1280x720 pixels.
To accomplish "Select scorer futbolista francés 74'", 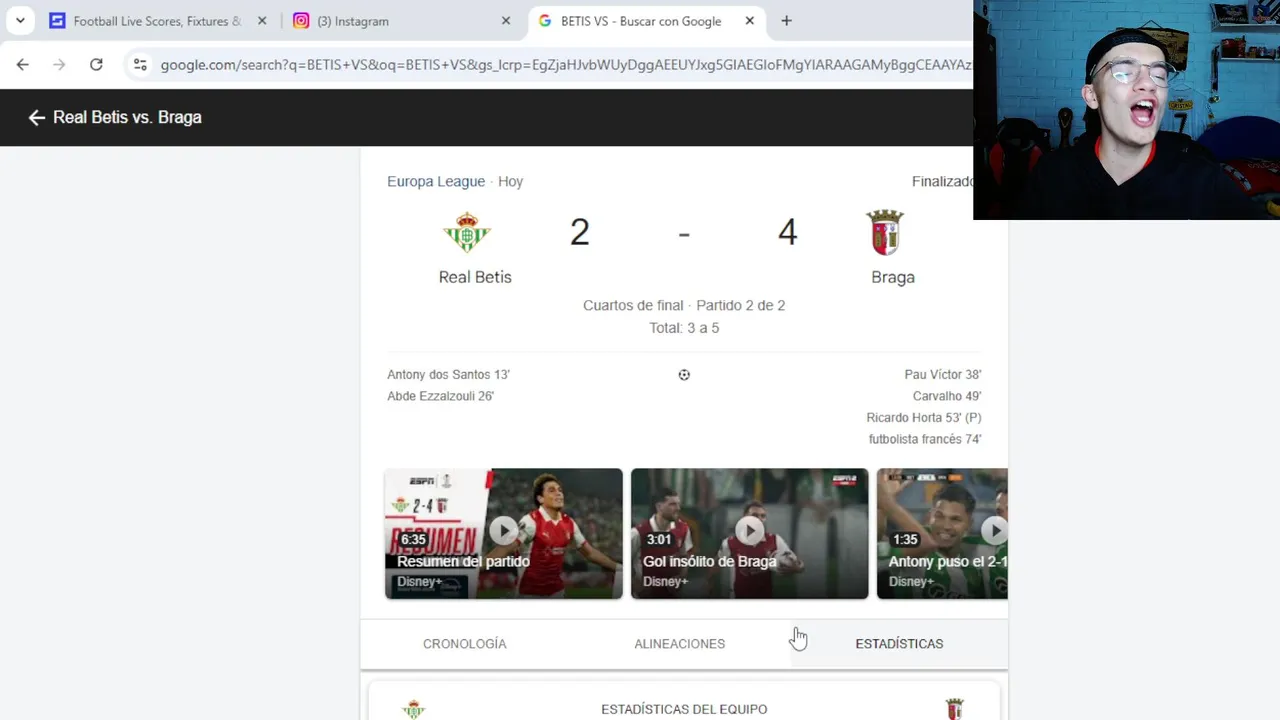I will (x=925, y=439).
